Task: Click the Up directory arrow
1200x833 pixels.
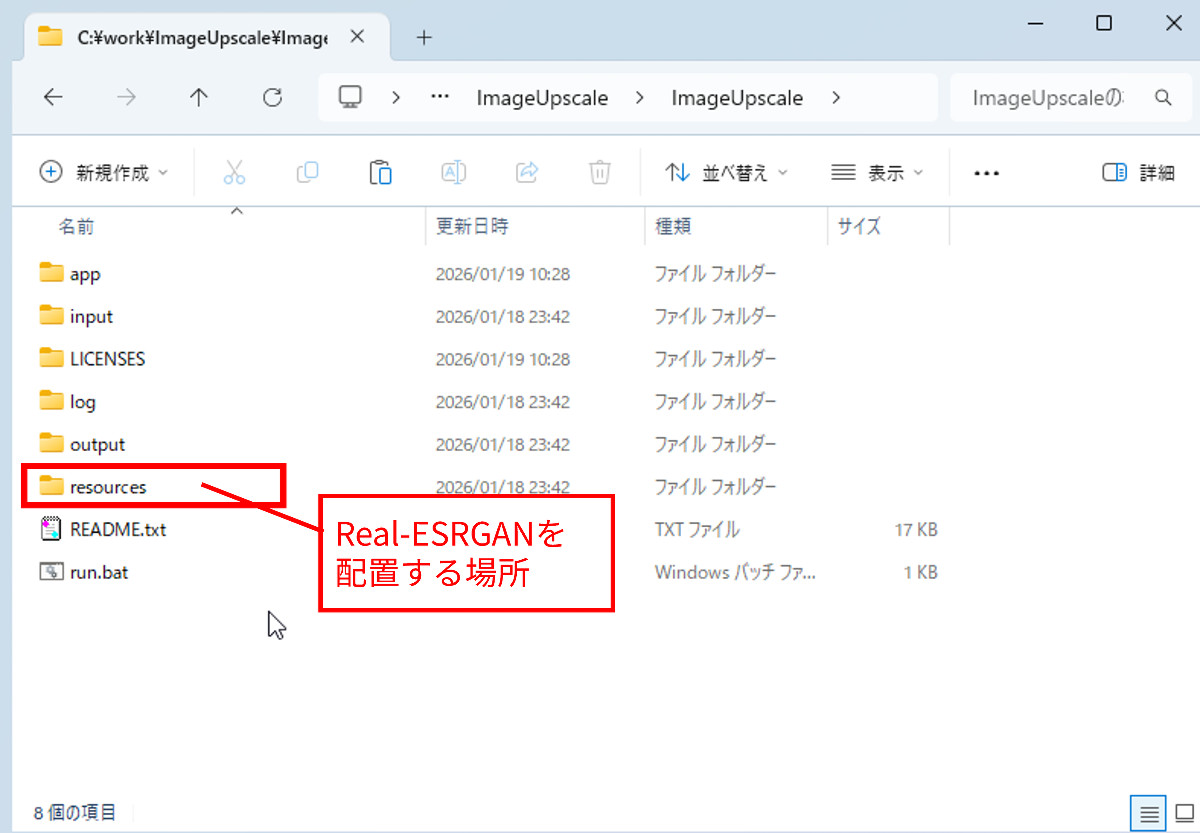Action: coord(199,97)
